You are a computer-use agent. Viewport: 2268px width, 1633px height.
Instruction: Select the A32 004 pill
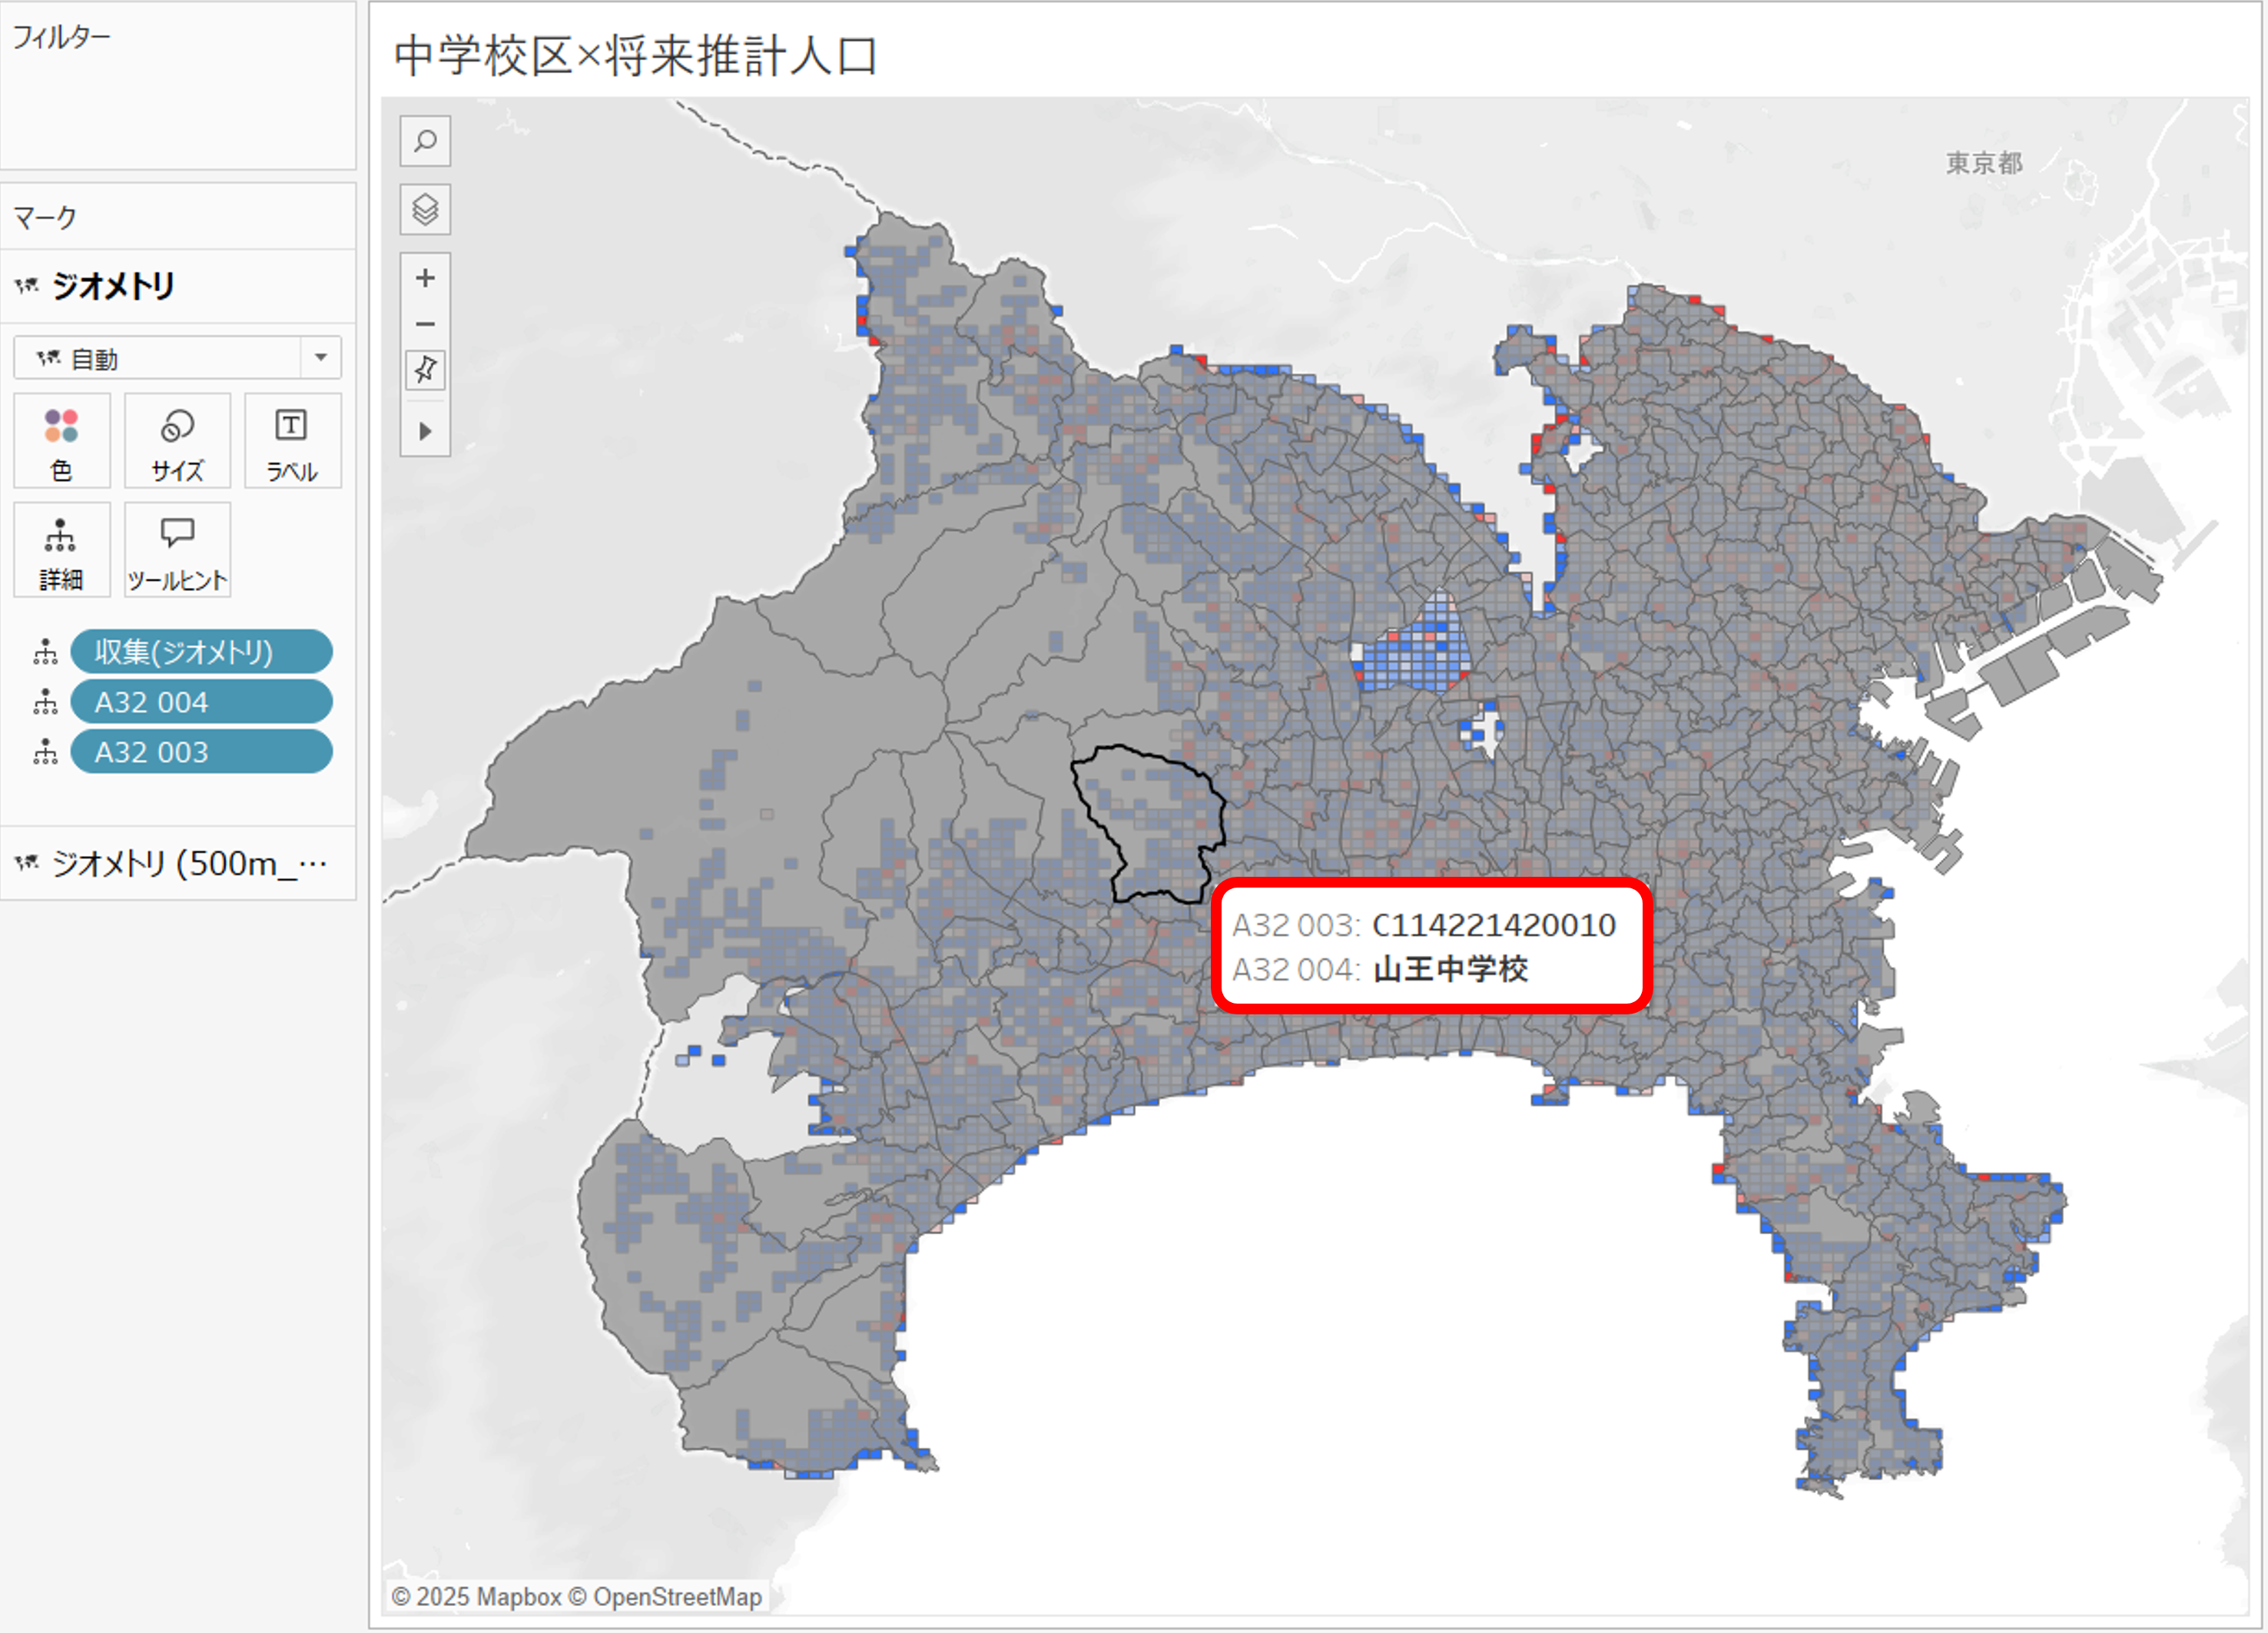[x=201, y=702]
